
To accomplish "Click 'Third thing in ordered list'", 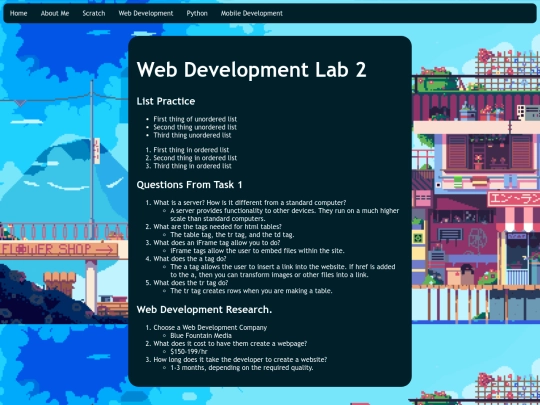I will point(193,166).
